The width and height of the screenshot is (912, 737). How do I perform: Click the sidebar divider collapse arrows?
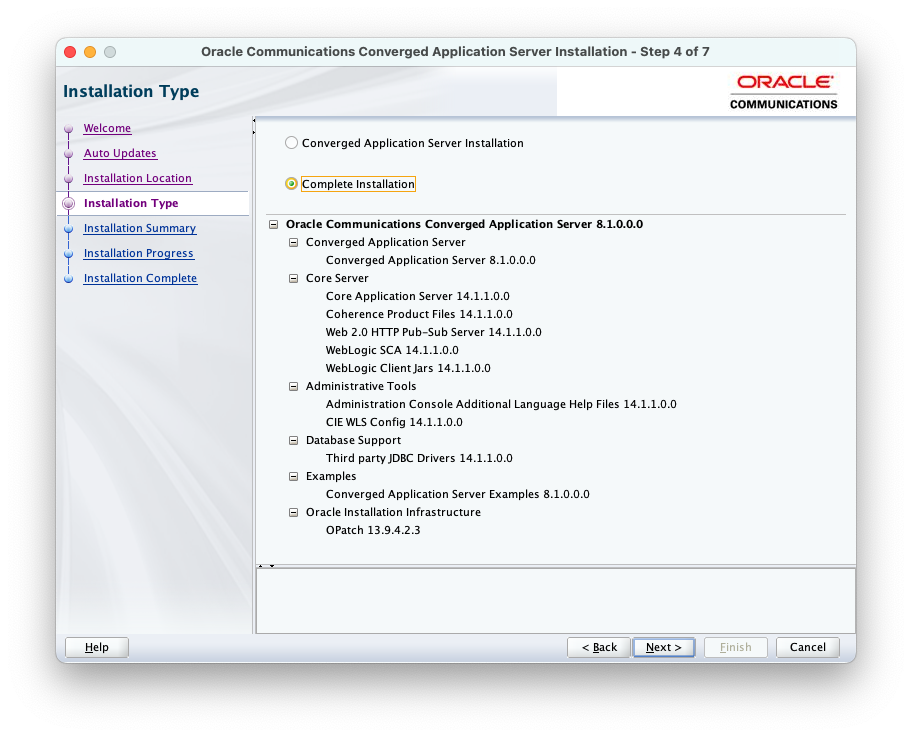click(x=254, y=126)
